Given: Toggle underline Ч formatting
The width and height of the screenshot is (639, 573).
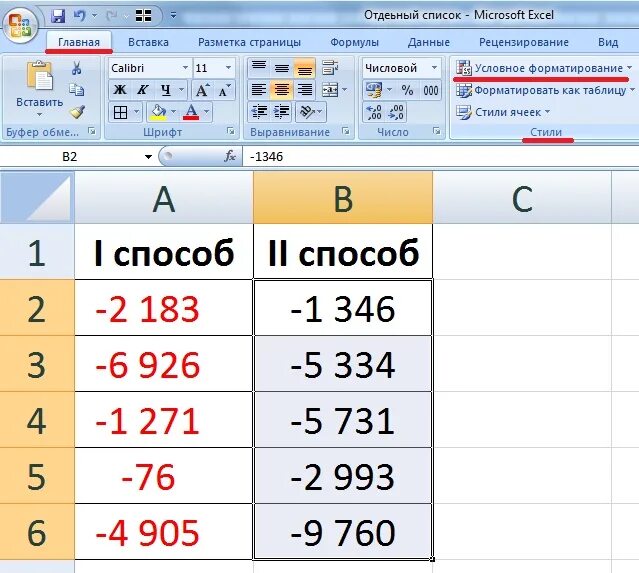Looking at the screenshot, I should click(x=165, y=90).
